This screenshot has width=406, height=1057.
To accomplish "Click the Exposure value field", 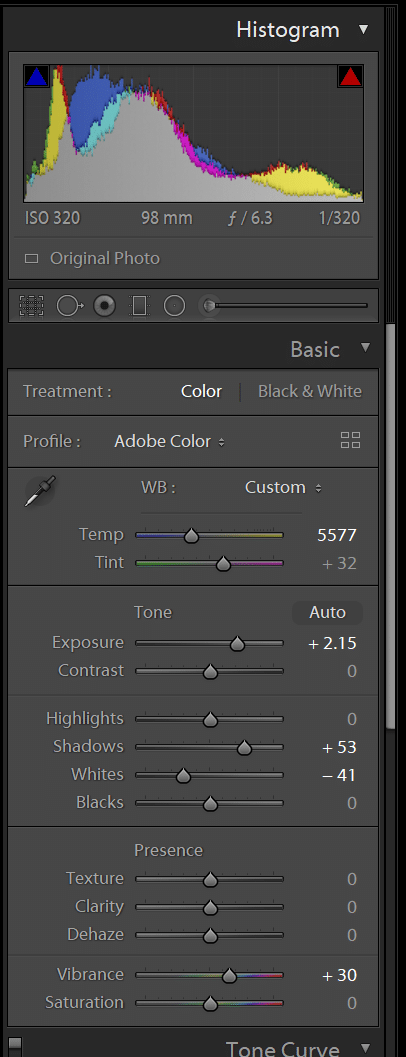I will [x=332, y=644].
